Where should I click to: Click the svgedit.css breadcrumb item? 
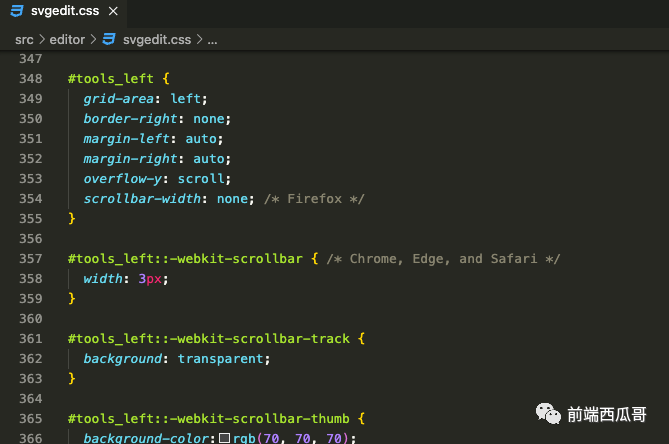point(157,40)
